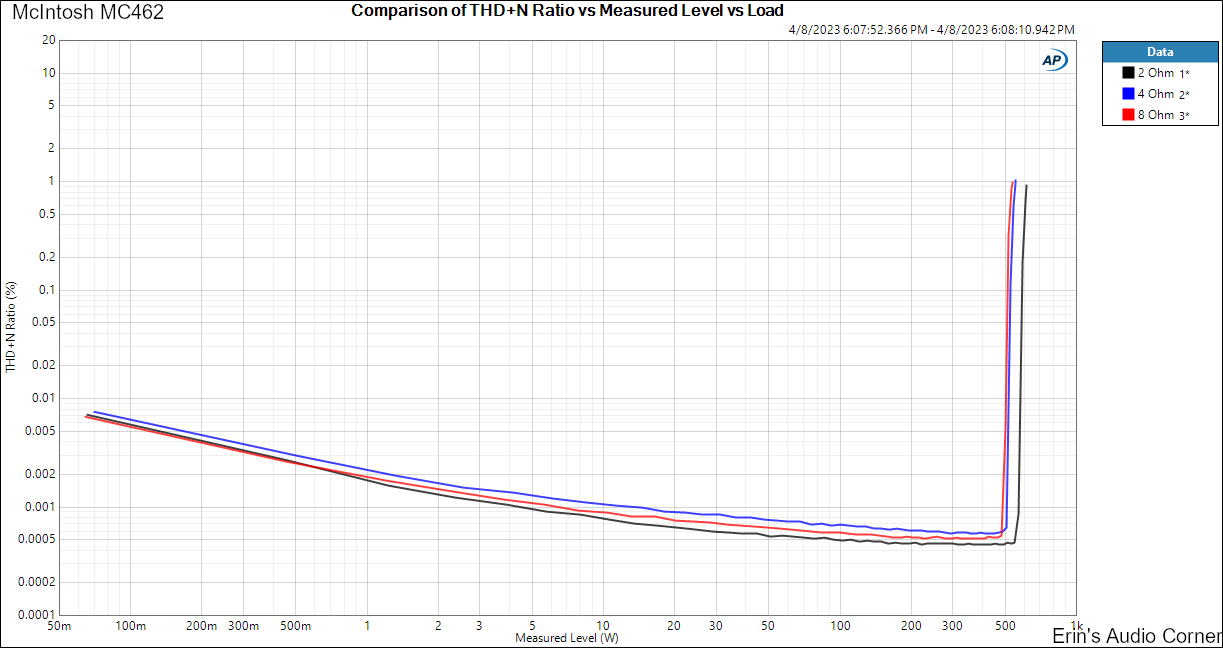Click the "Measured Level (W)" horizontal axis label
1223x648 pixels.
(567, 637)
